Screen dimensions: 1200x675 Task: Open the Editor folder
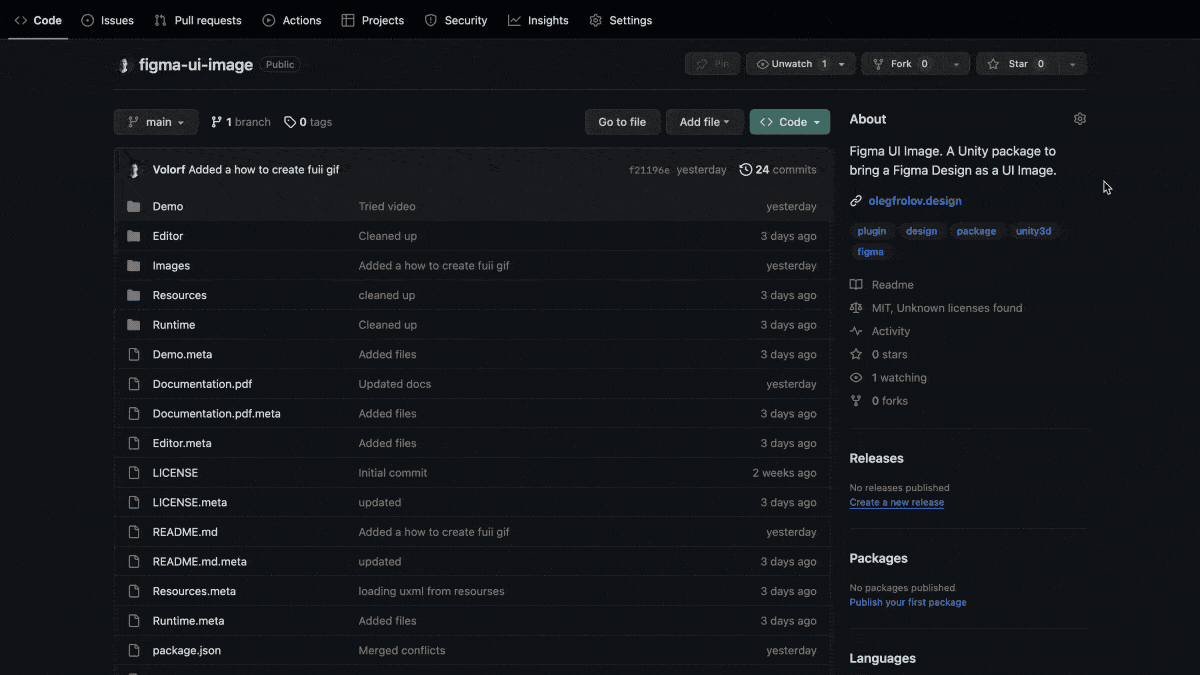pos(168,236)
